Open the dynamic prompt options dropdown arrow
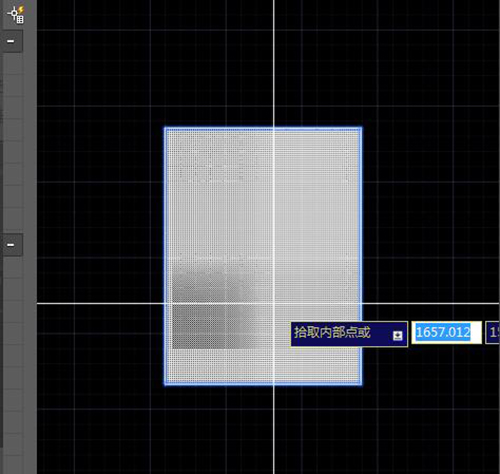The width and height of the screenshot is (500, 474). (x=397, y=335)
